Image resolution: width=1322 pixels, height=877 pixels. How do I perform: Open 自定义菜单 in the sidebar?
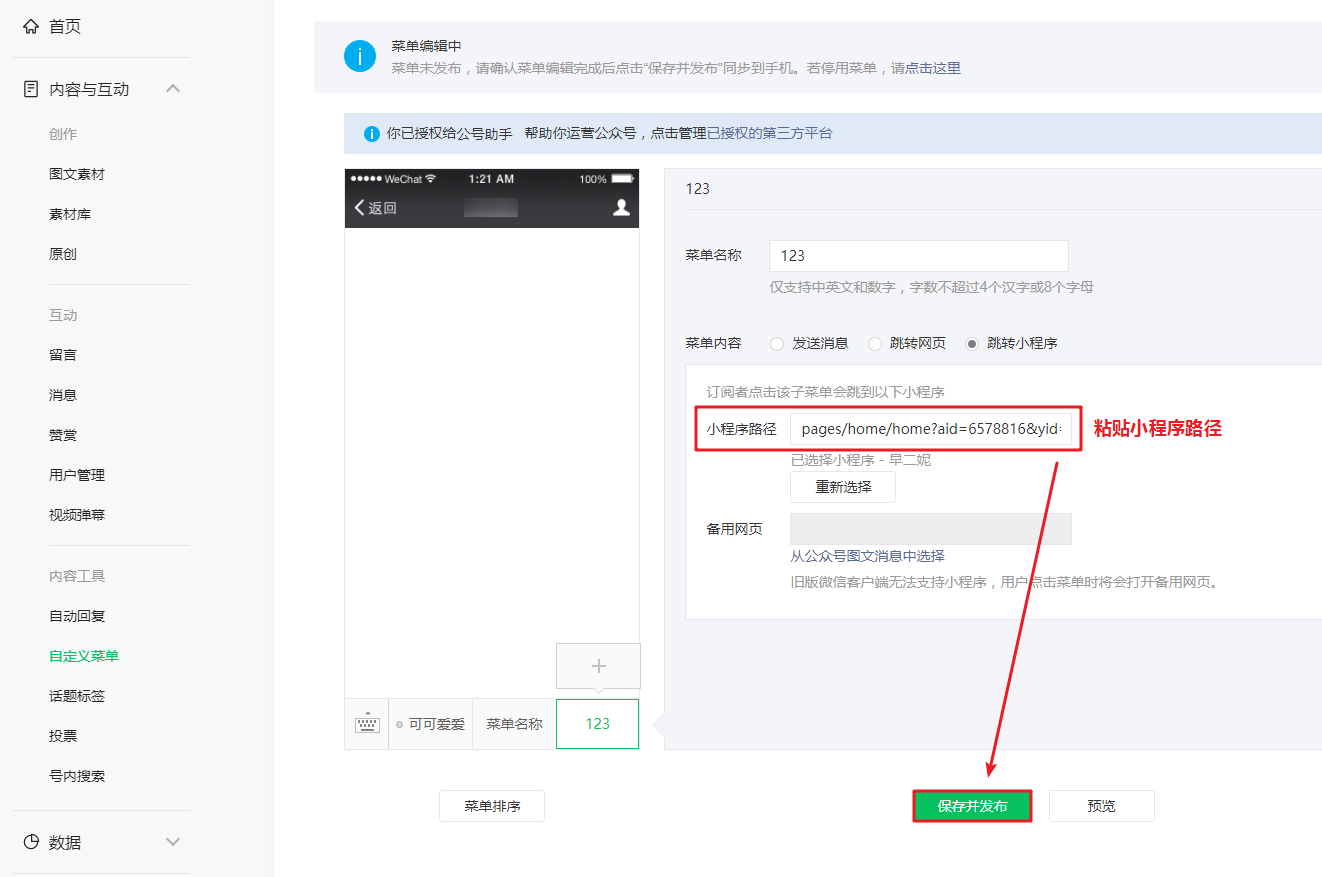click(84, 656)
